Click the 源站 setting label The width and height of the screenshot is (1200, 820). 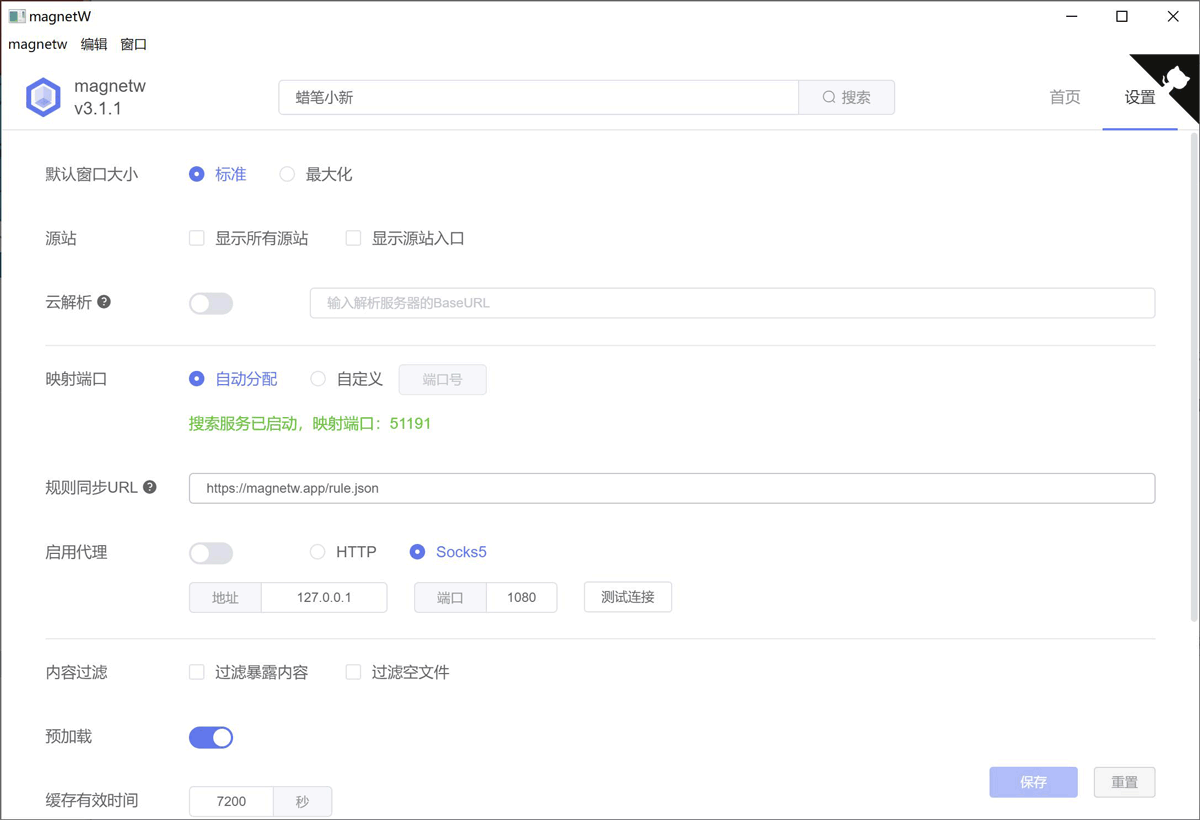coord(61,238)
